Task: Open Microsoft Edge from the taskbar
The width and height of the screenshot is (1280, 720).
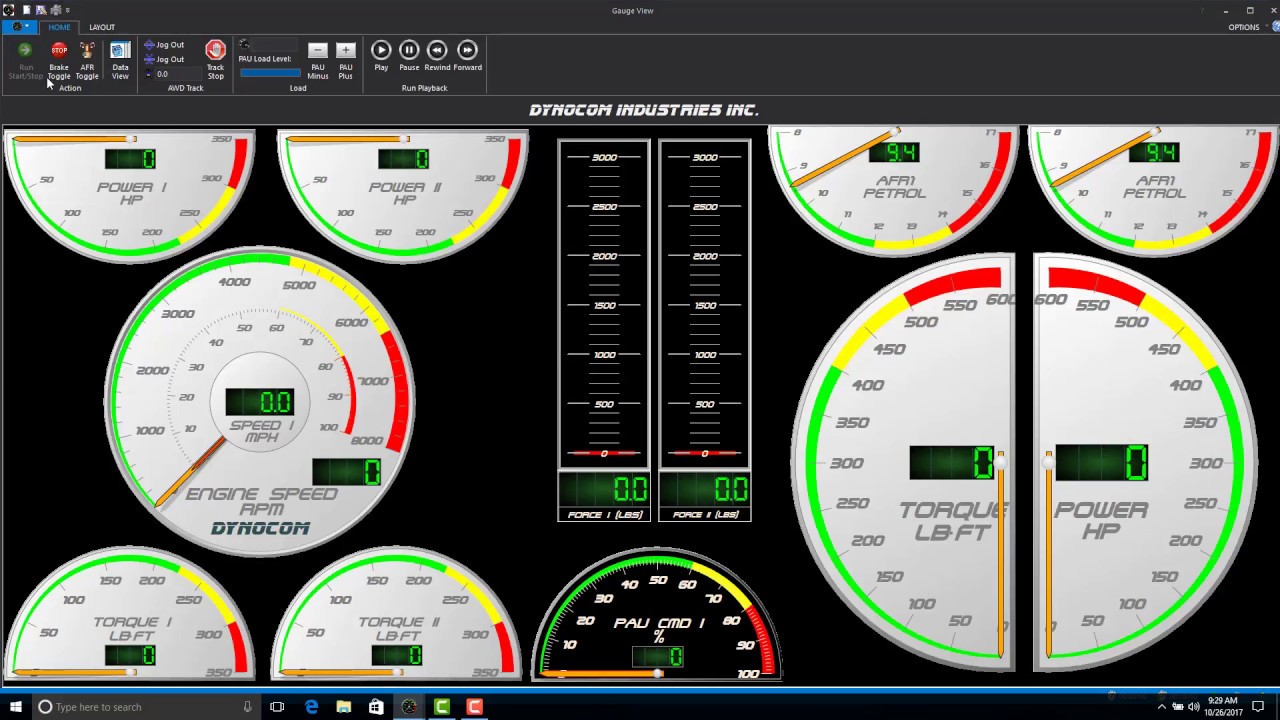Action: [x=311, y=707]
